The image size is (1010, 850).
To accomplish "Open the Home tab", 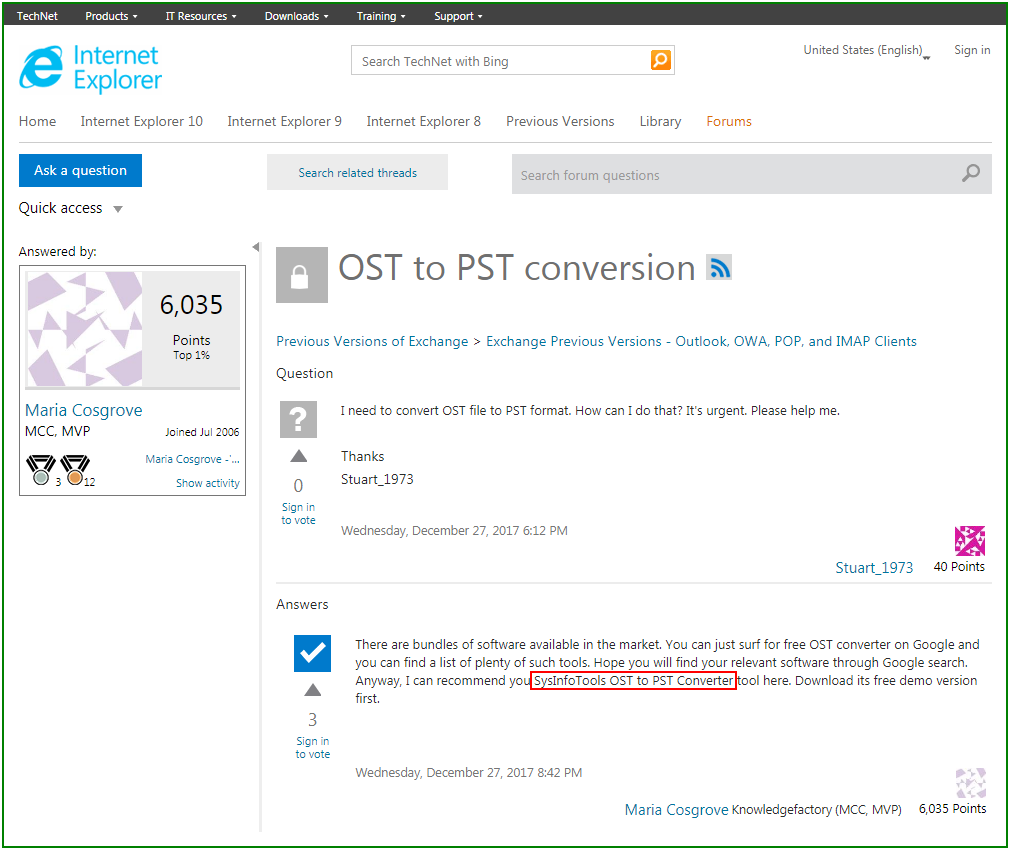I will 37,121.
